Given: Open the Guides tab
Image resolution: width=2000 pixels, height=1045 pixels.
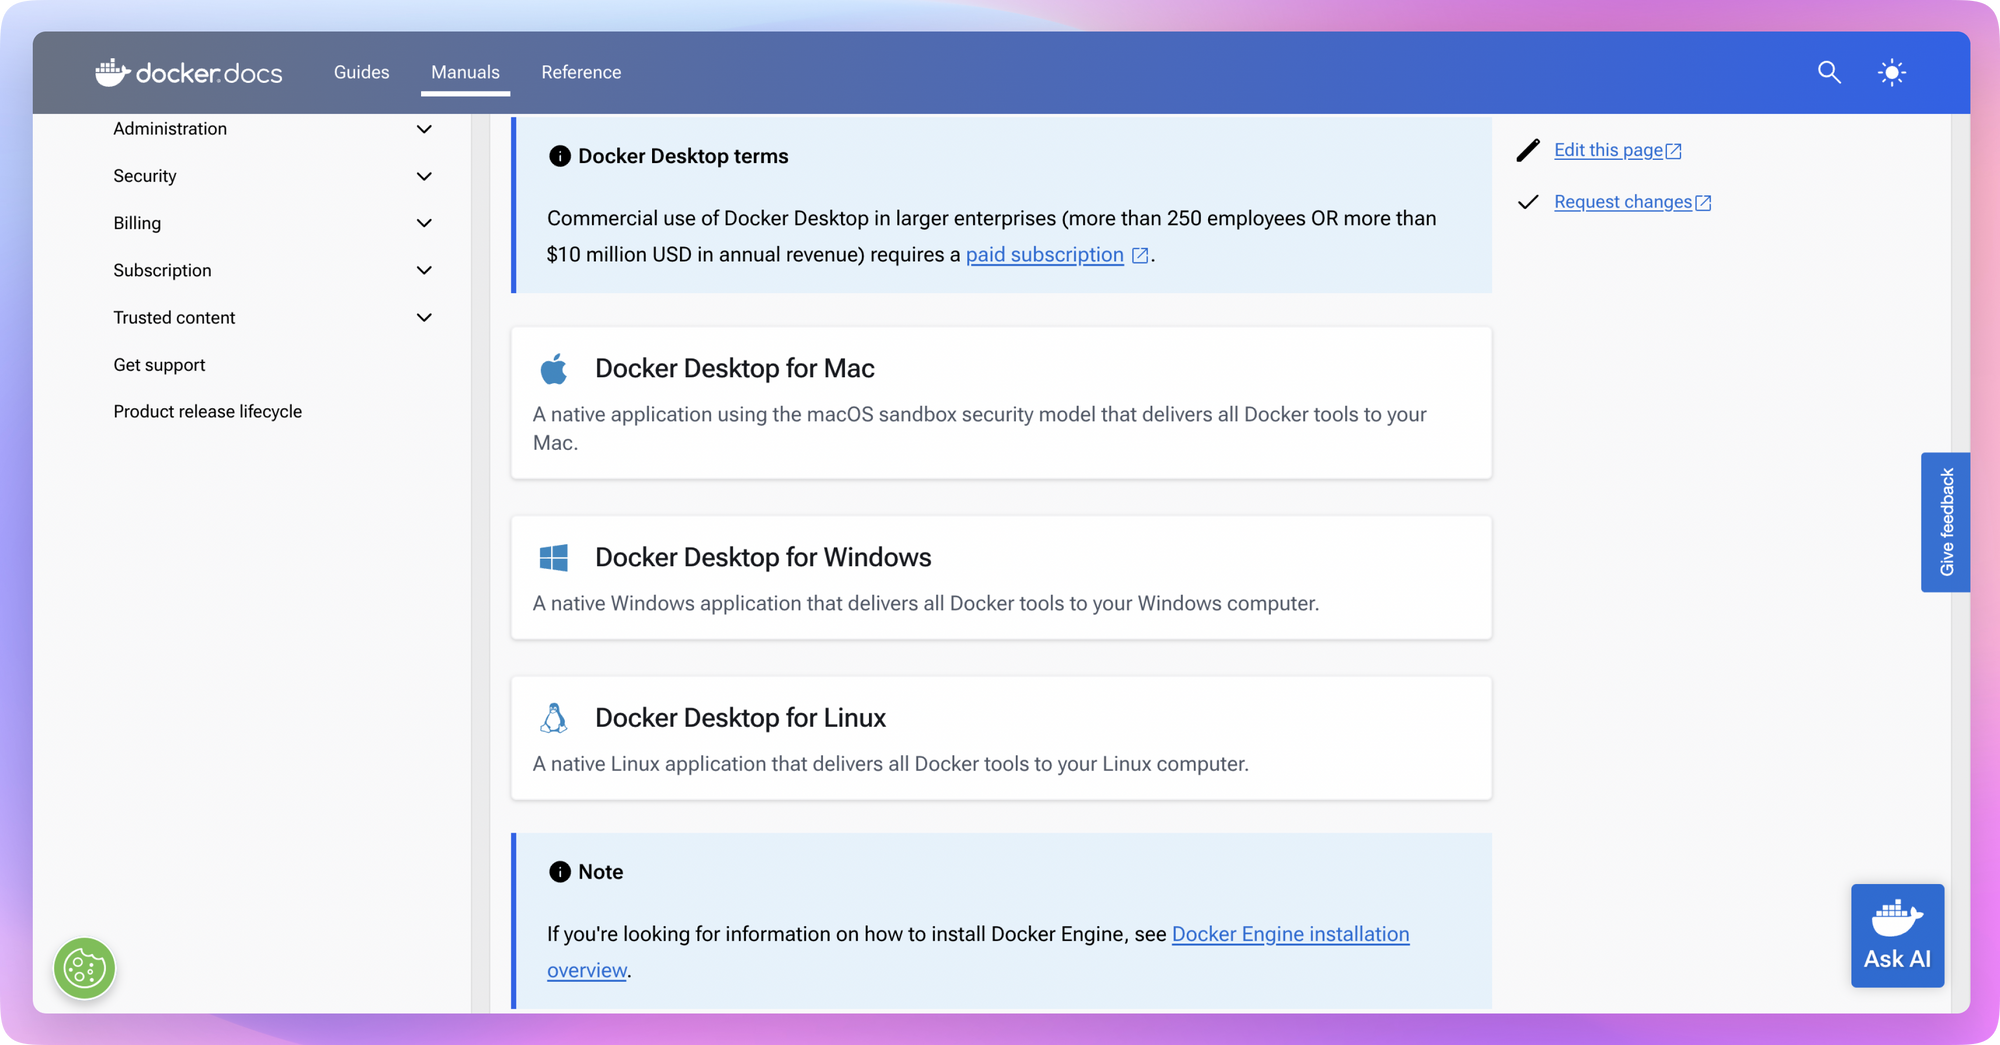Looking at the screenshot, I should click(x=361, y=72).
